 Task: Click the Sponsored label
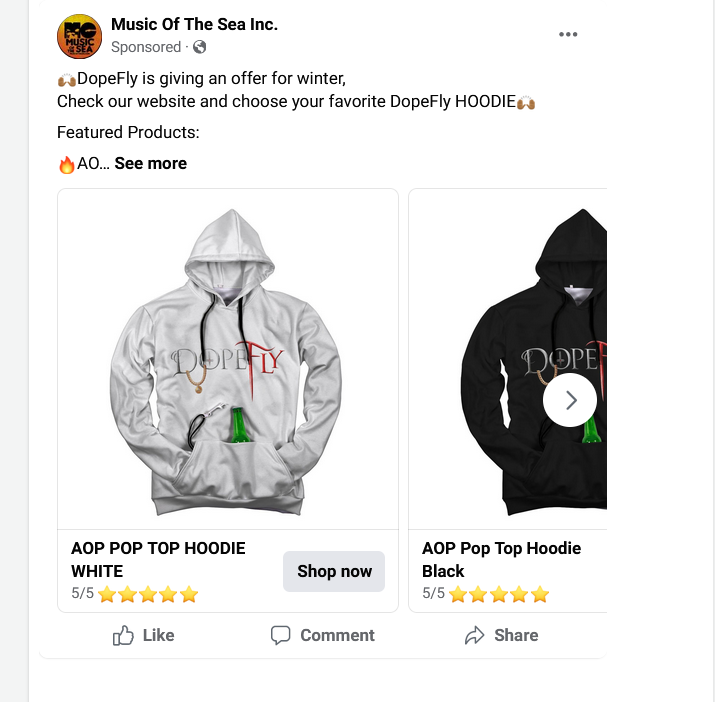(146, 47)
